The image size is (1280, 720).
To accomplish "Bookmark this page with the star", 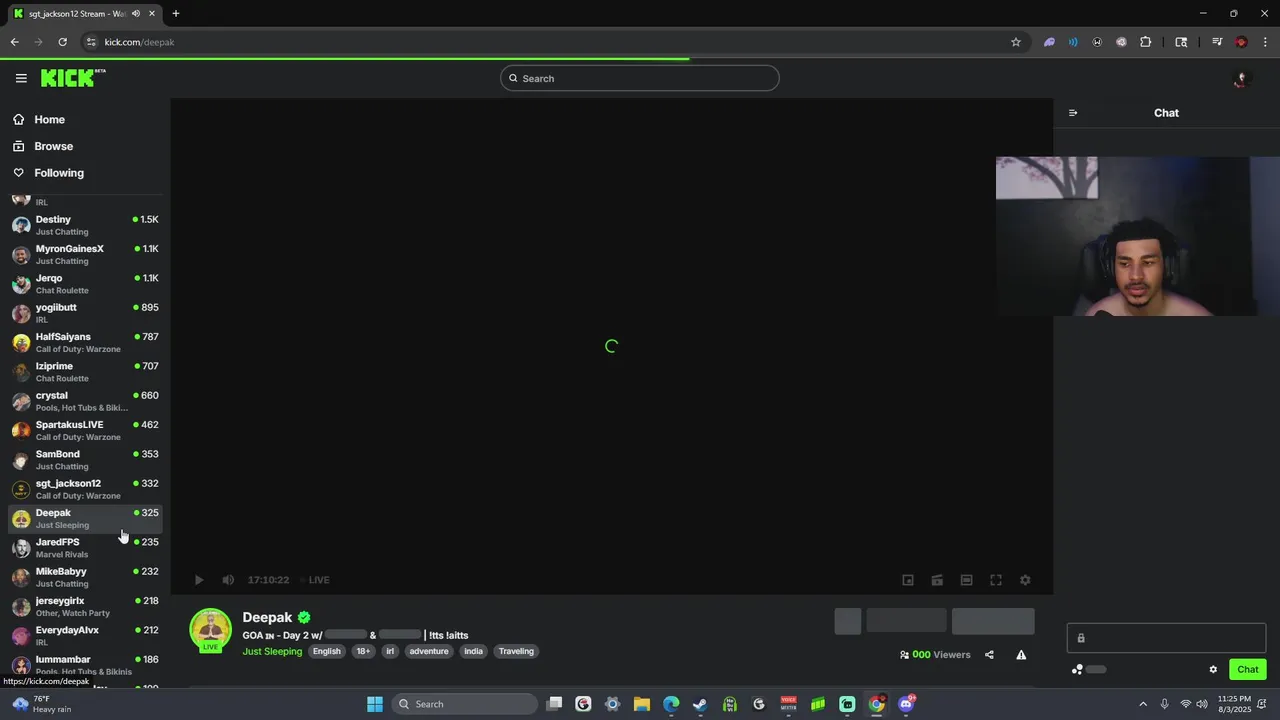I will [1016, 42].
